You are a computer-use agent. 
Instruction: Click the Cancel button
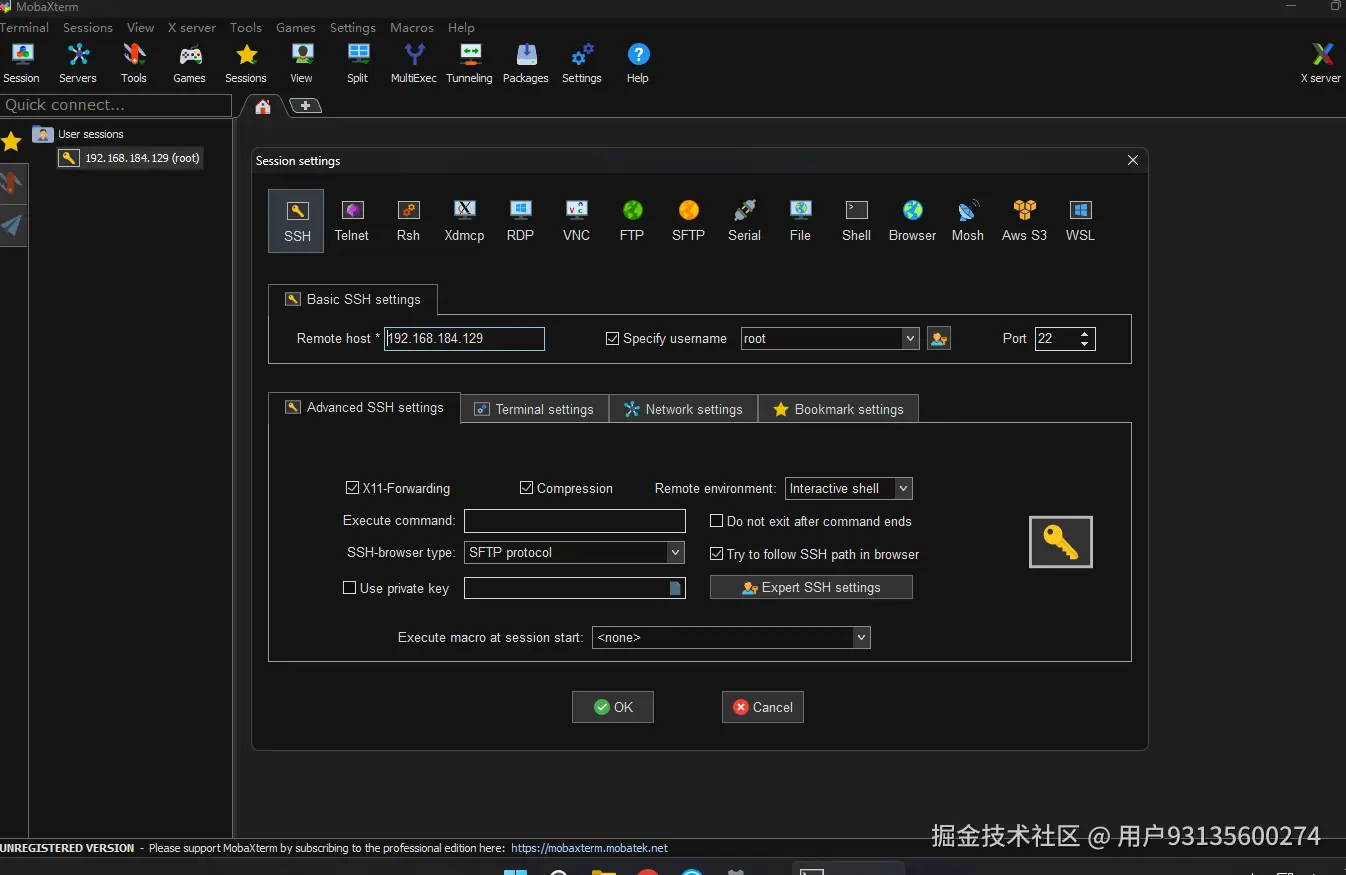pos(763,707)
